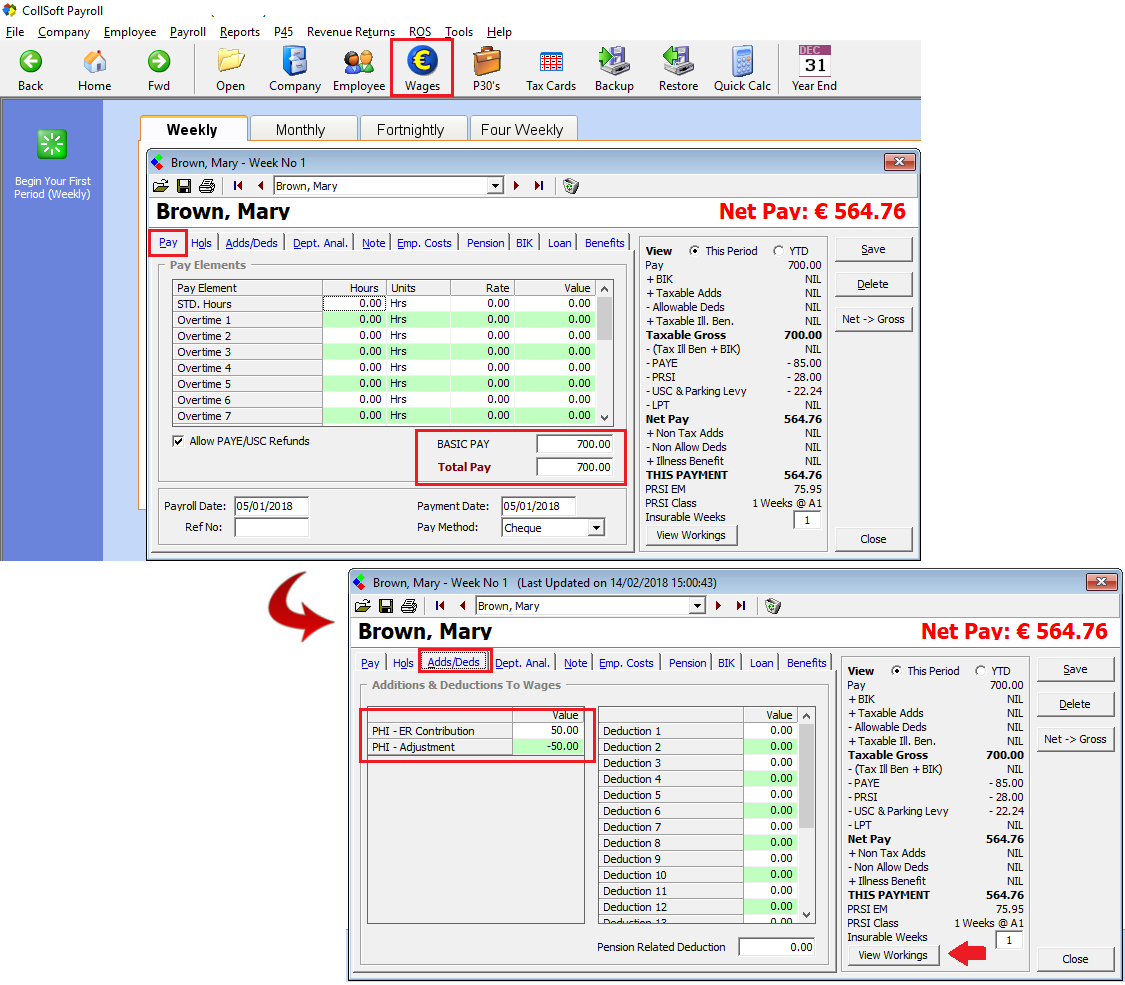Open the Wages euro icon

coord(423,60)
